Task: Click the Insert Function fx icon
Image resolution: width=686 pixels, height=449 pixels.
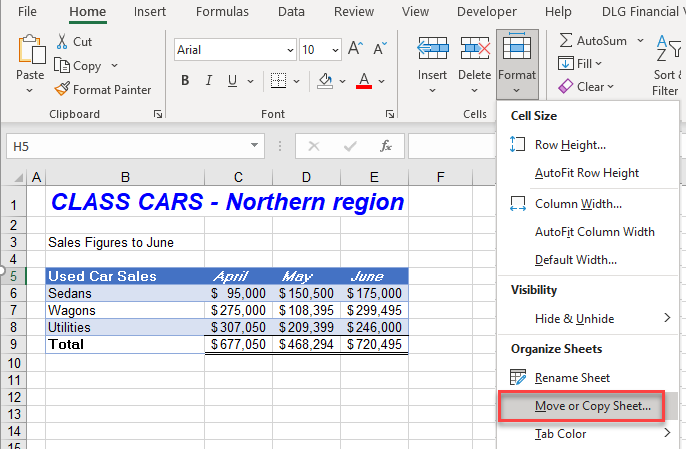Action: 386,146
